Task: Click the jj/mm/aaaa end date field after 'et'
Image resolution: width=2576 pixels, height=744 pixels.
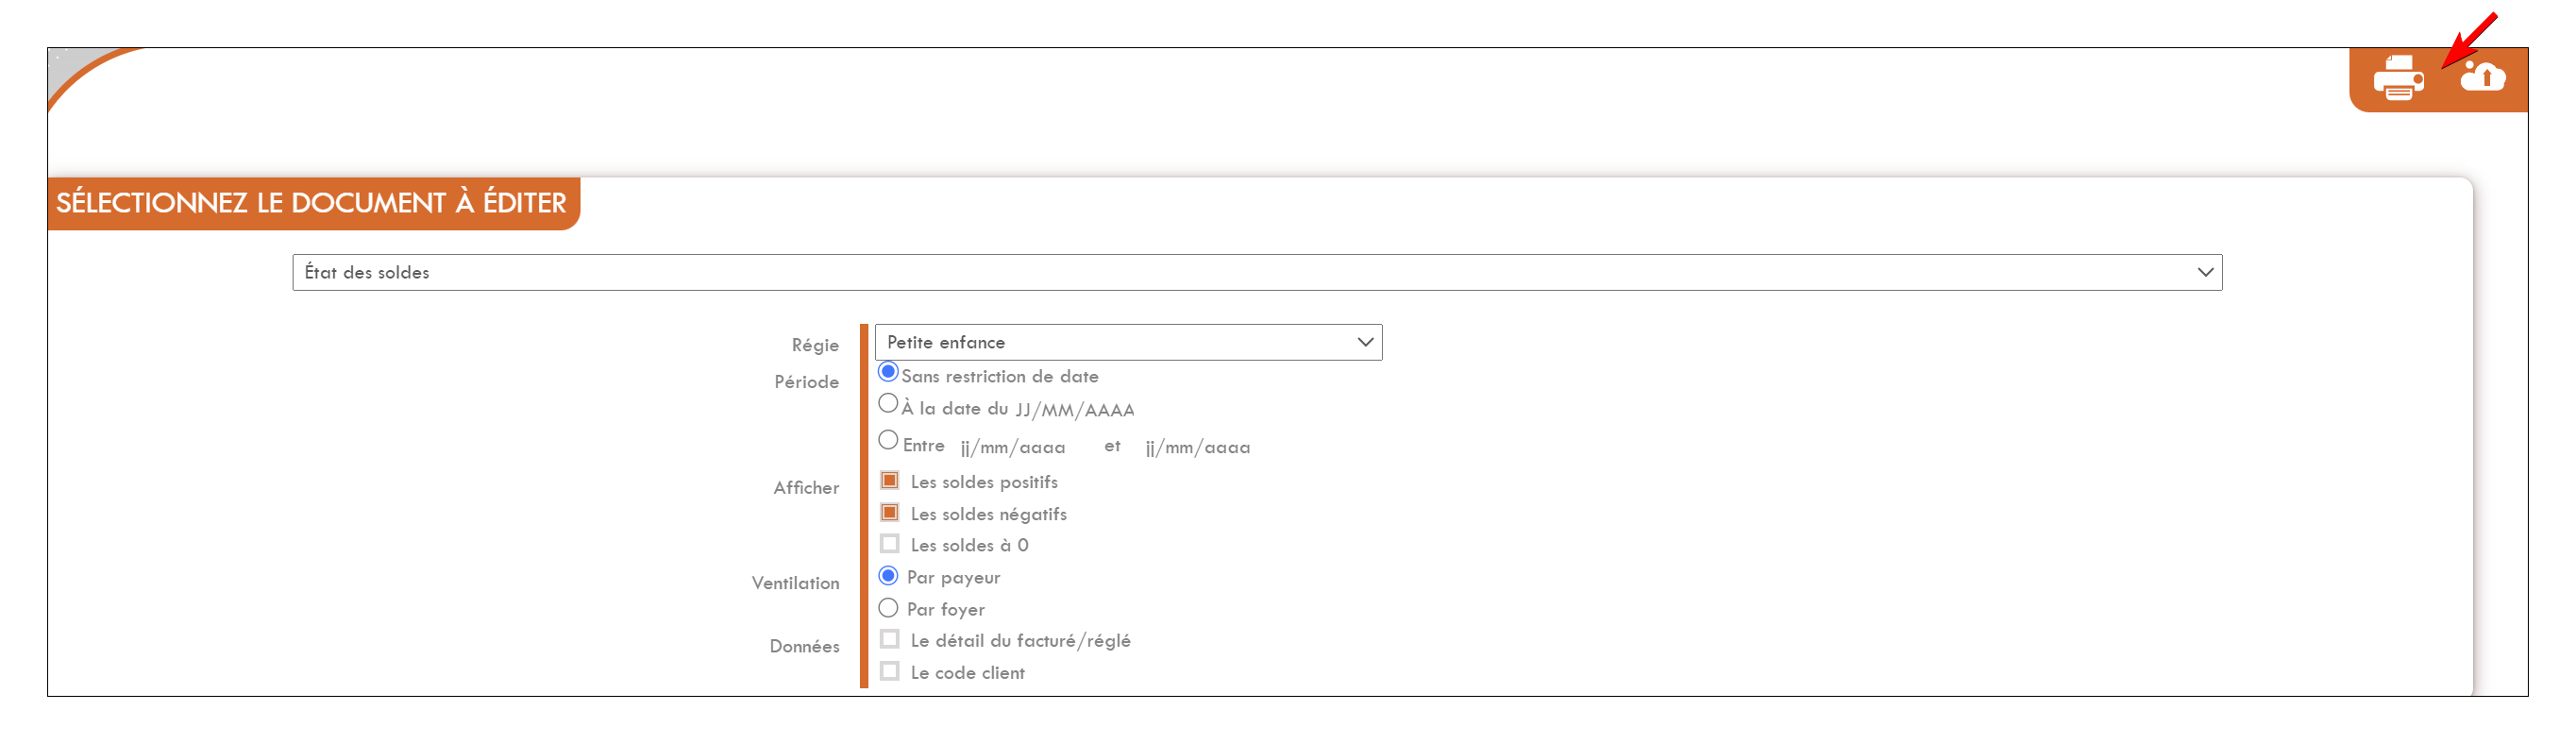Action: (x=1198, y=447)
